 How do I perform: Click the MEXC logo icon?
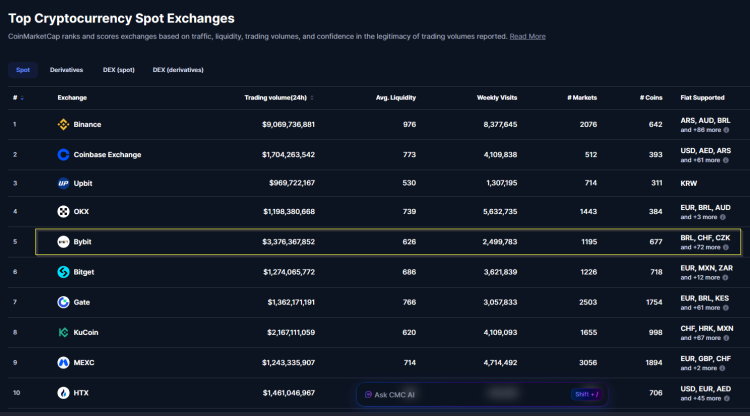[63, 362]
